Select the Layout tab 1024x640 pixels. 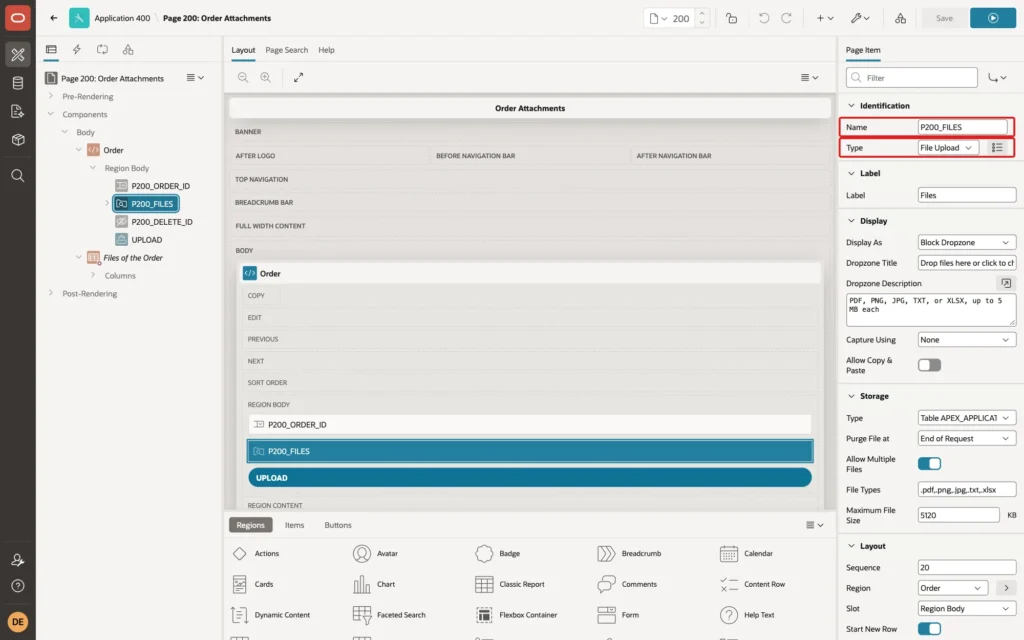pos(243,50)
